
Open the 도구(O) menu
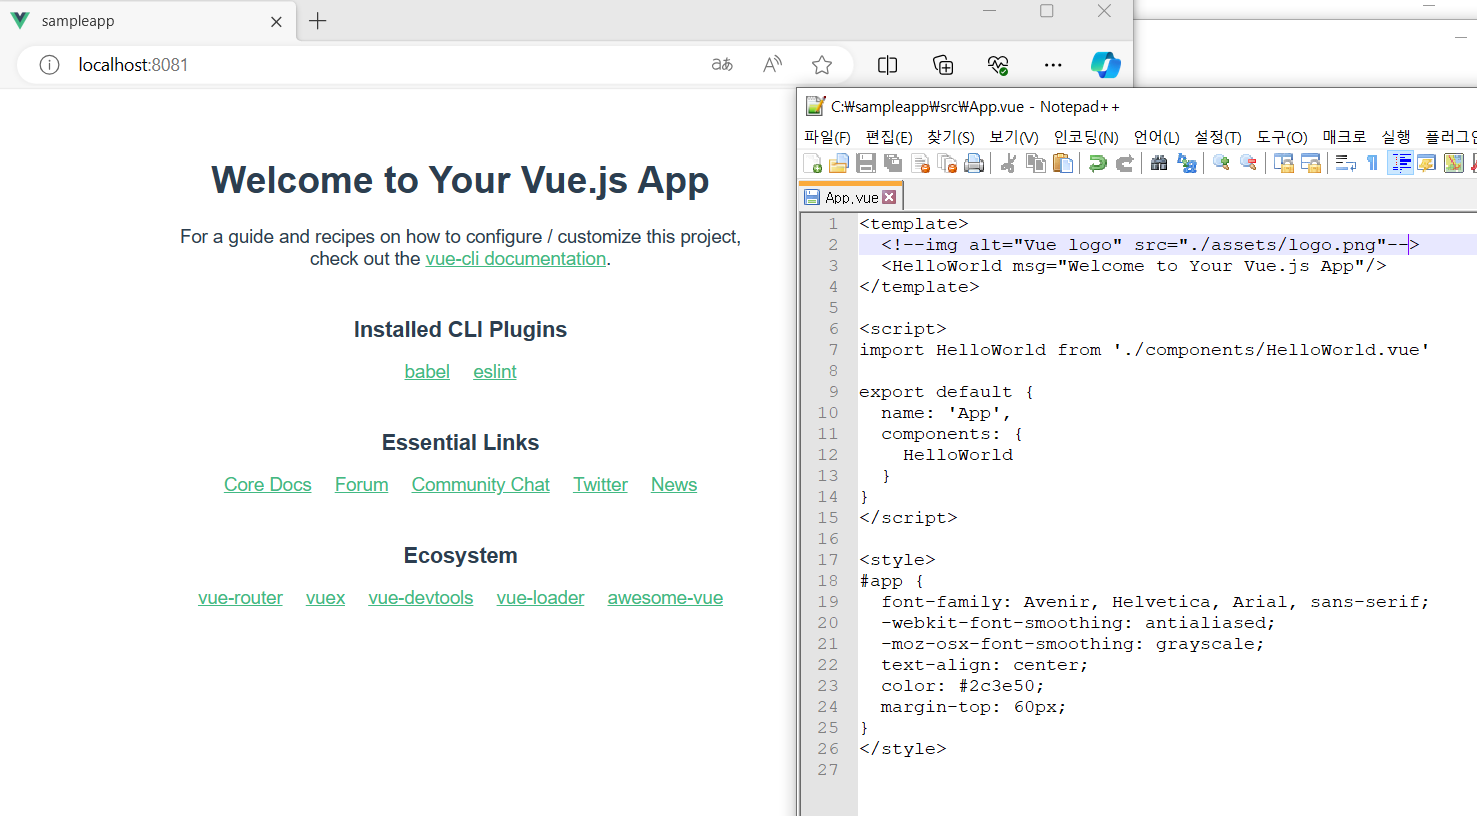1282,137
